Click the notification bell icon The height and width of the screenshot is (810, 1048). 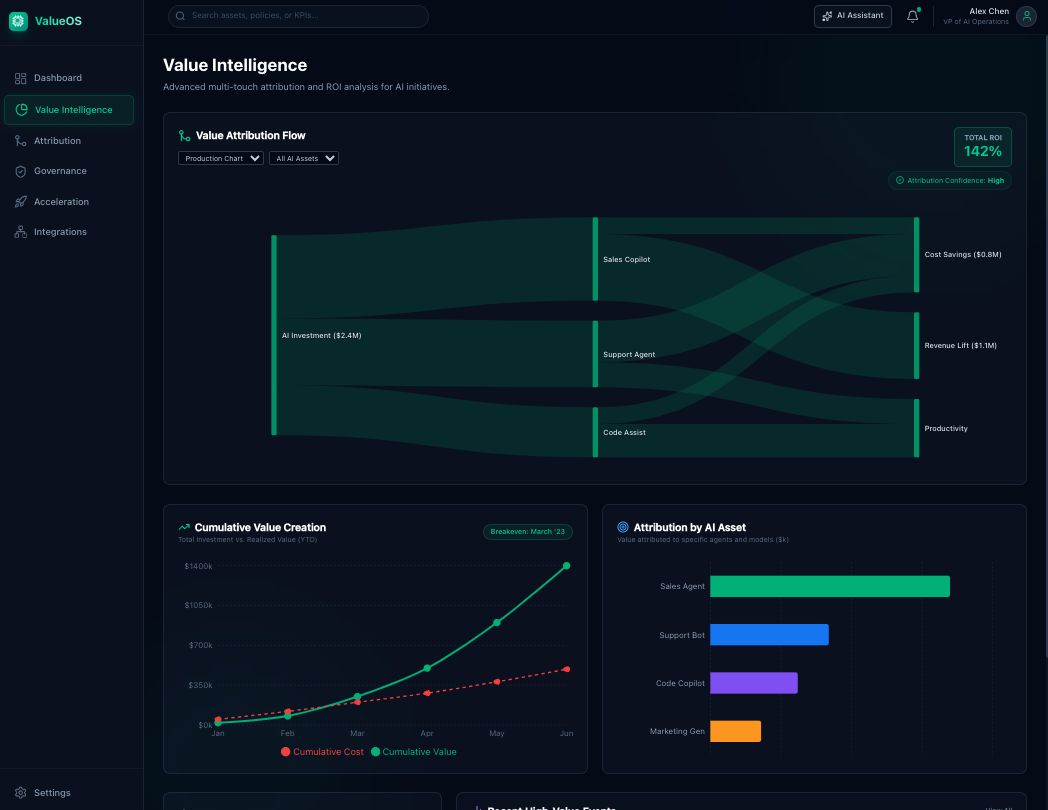[x=912, y=16]
